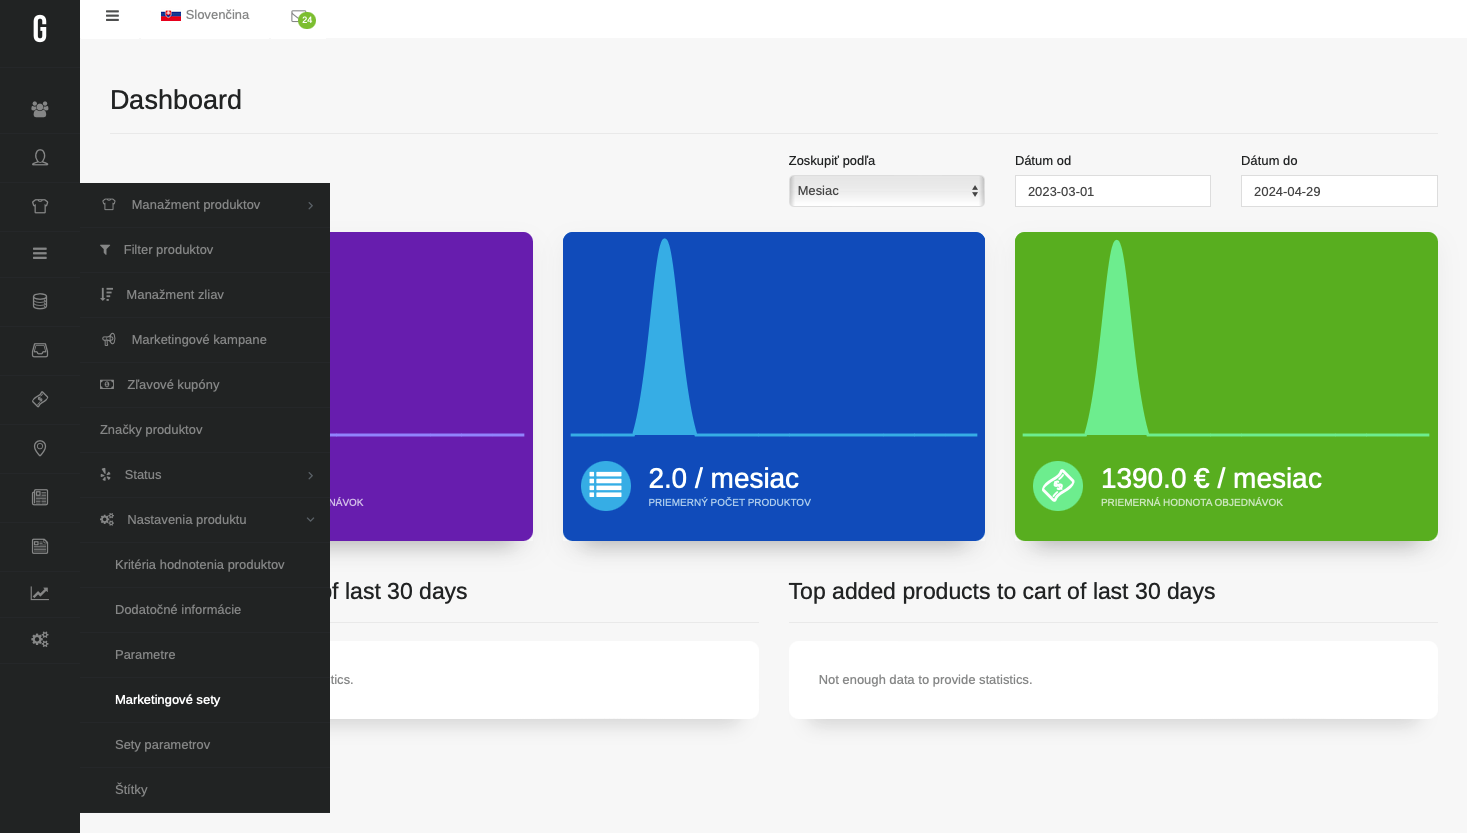Click the green average order value card

(x=1226, y=386)
